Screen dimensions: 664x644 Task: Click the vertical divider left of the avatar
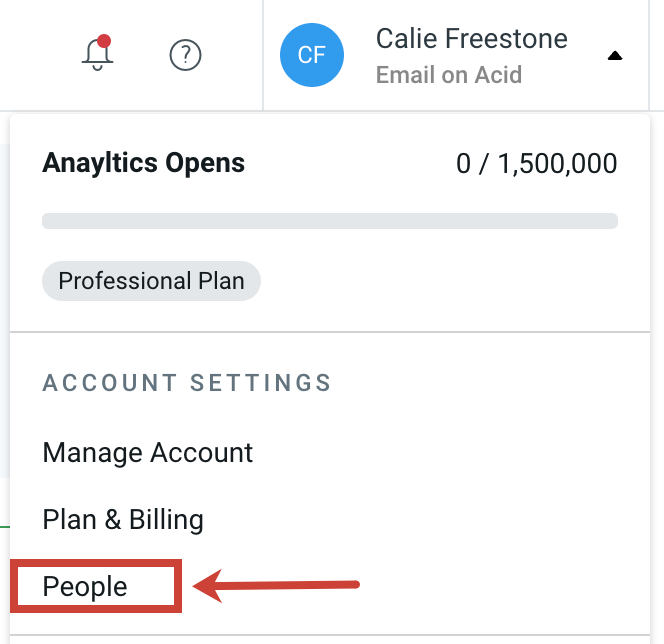click(x=263, y=55)
